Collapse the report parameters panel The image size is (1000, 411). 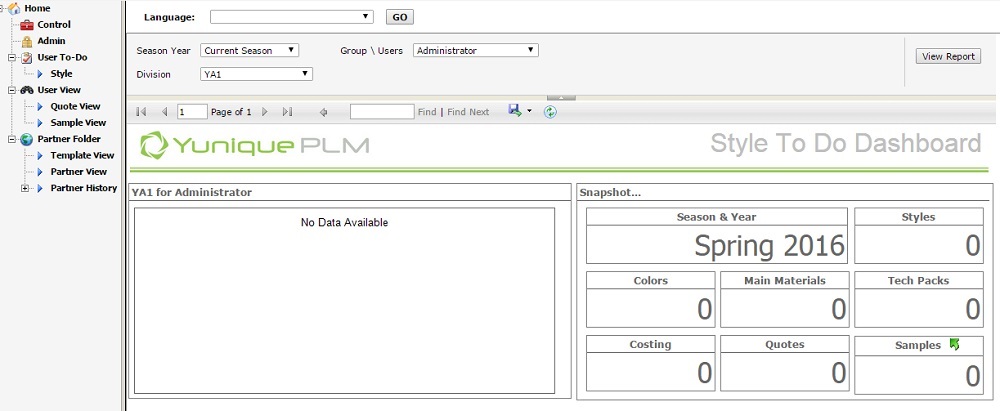(561, 98)
